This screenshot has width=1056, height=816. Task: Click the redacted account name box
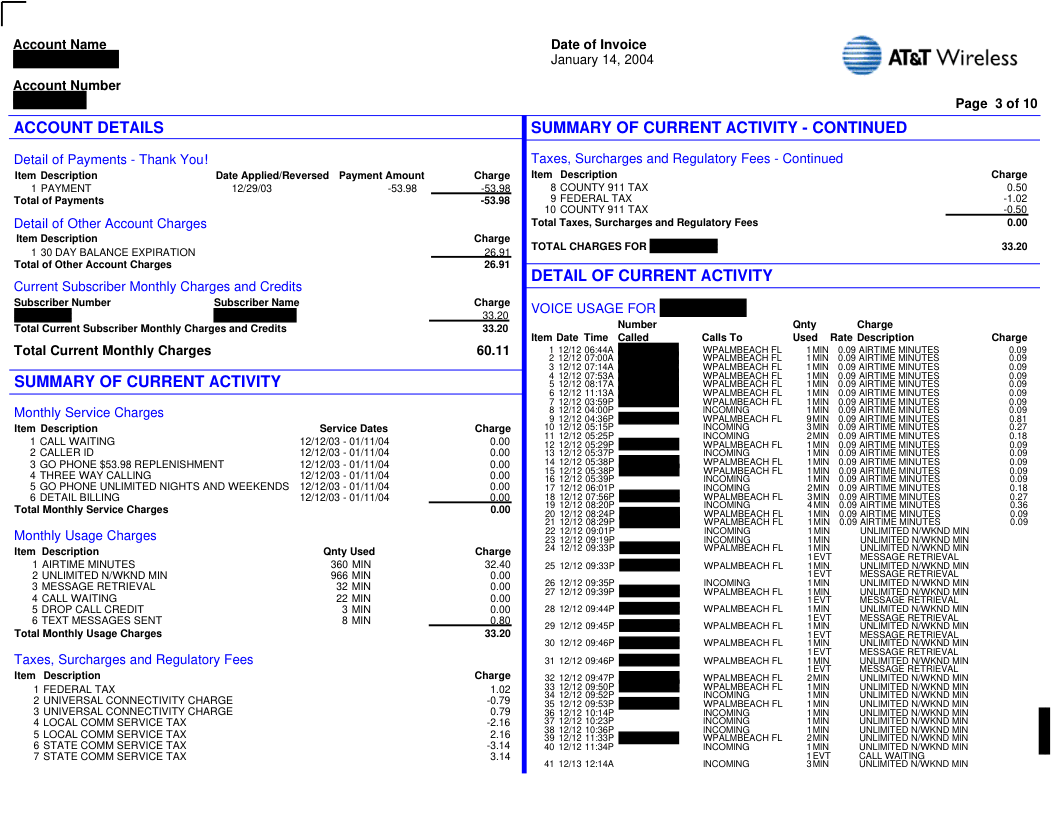coord(66,60)
